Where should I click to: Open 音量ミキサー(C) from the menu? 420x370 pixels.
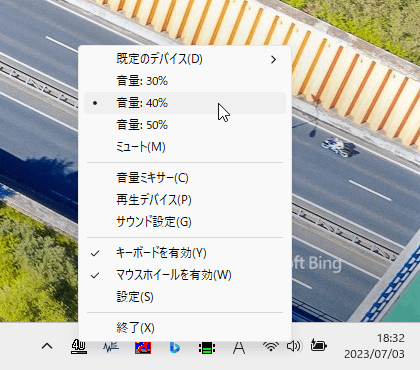tap(185, 178)
